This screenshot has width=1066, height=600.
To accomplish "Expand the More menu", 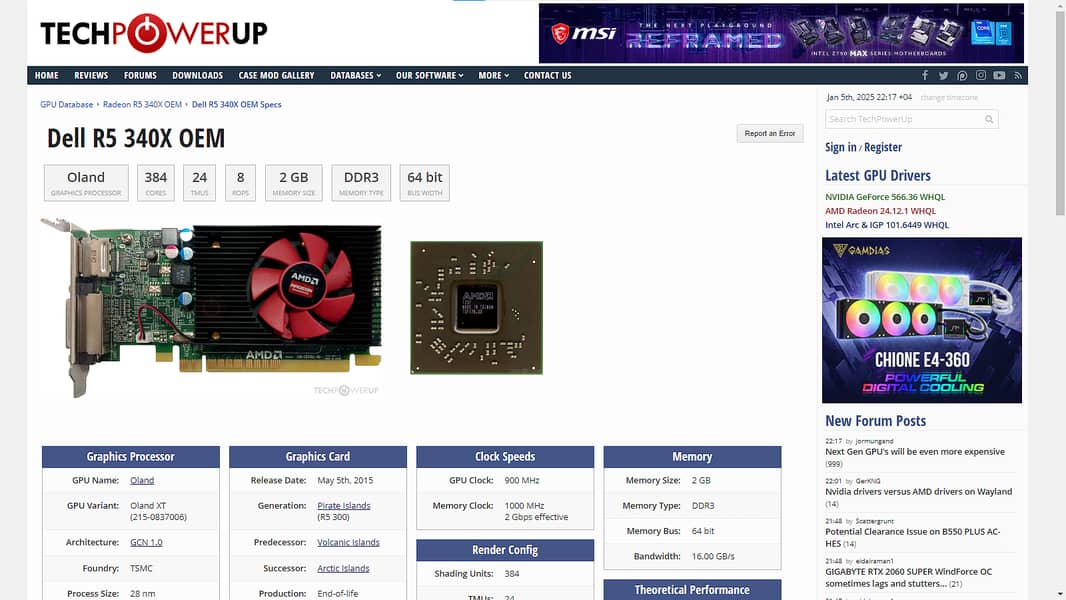I will (x=493, y=75).
